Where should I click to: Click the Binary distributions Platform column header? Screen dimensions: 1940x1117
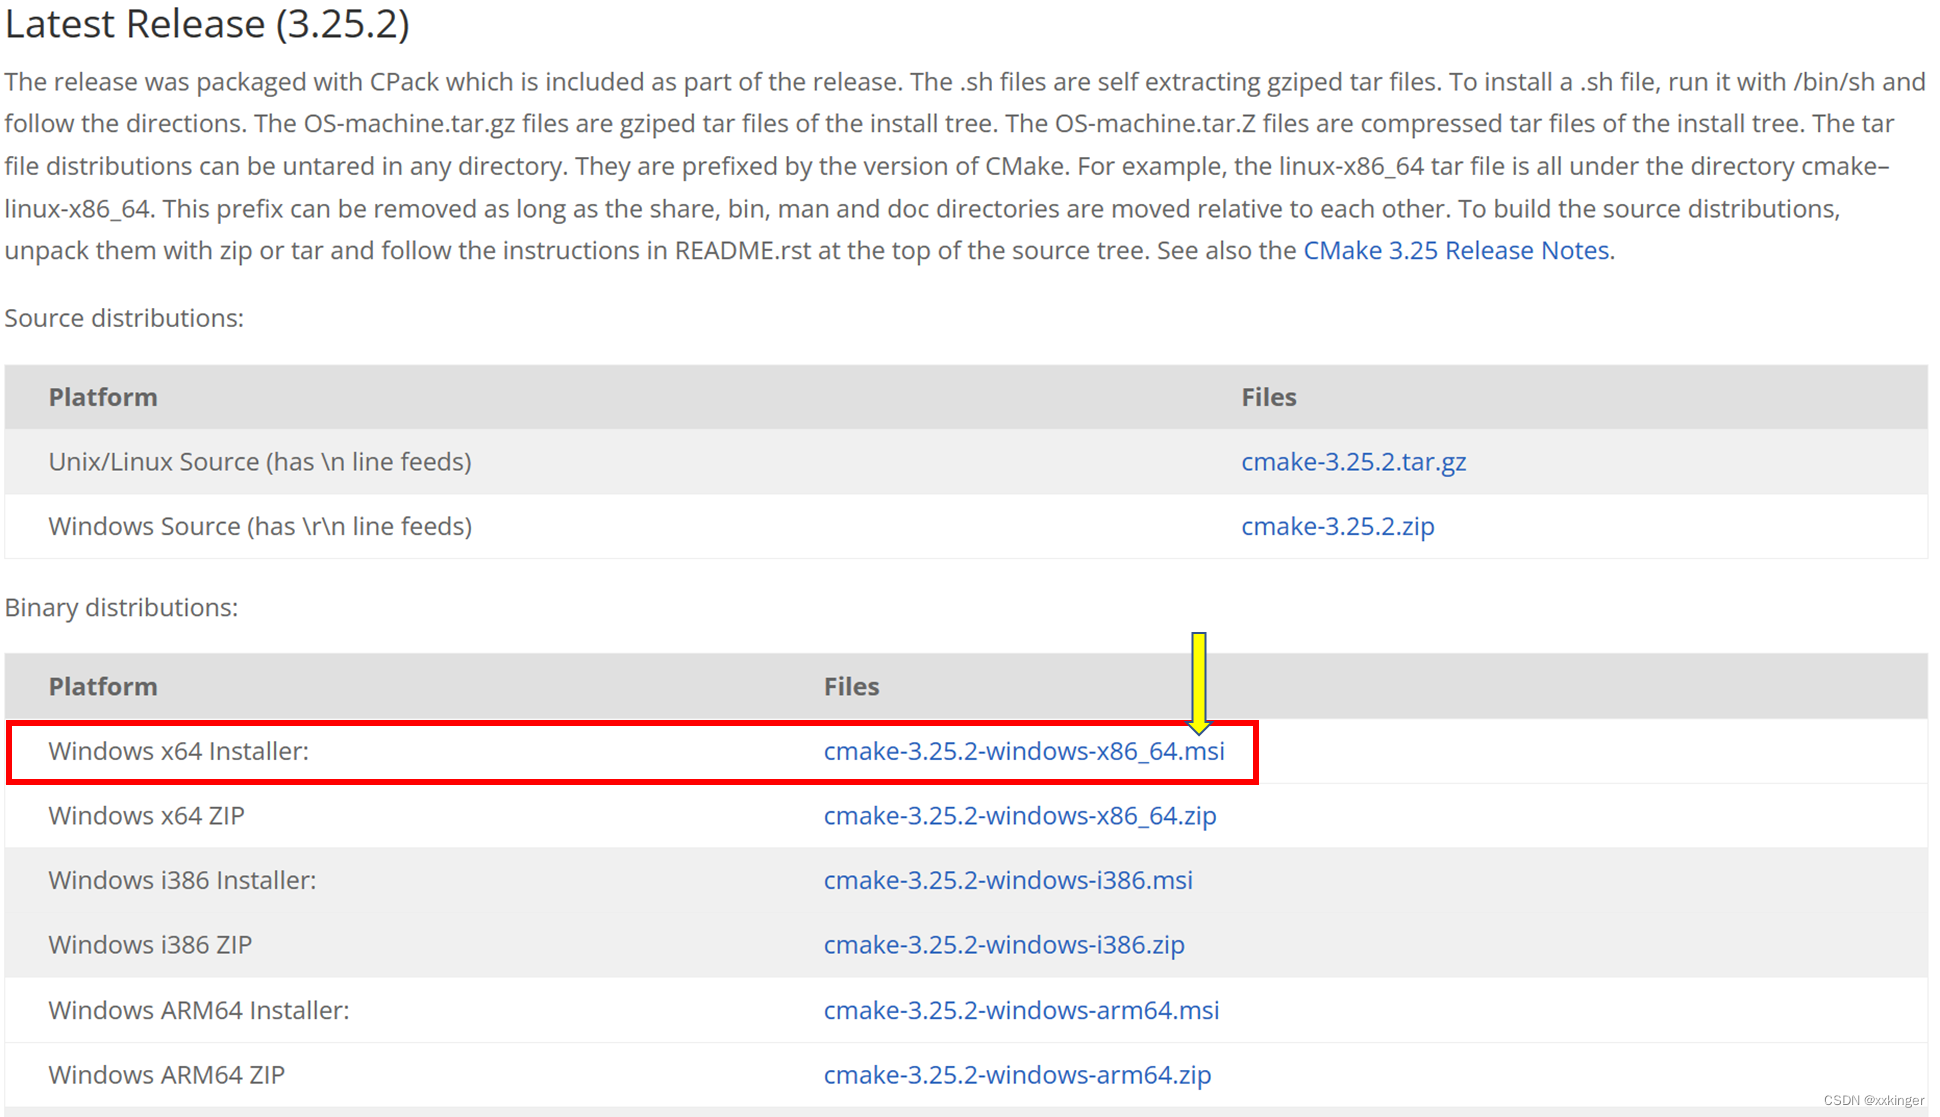coord(103,687)
